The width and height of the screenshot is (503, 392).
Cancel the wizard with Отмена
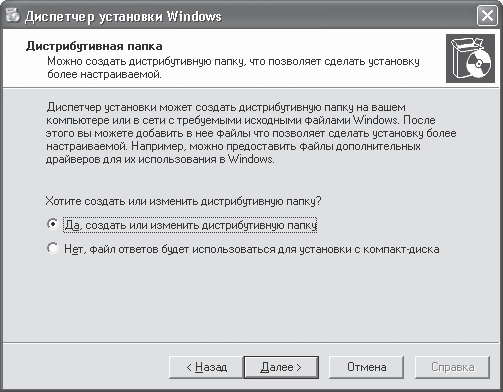pyautogui.click(x=366, y=367)
